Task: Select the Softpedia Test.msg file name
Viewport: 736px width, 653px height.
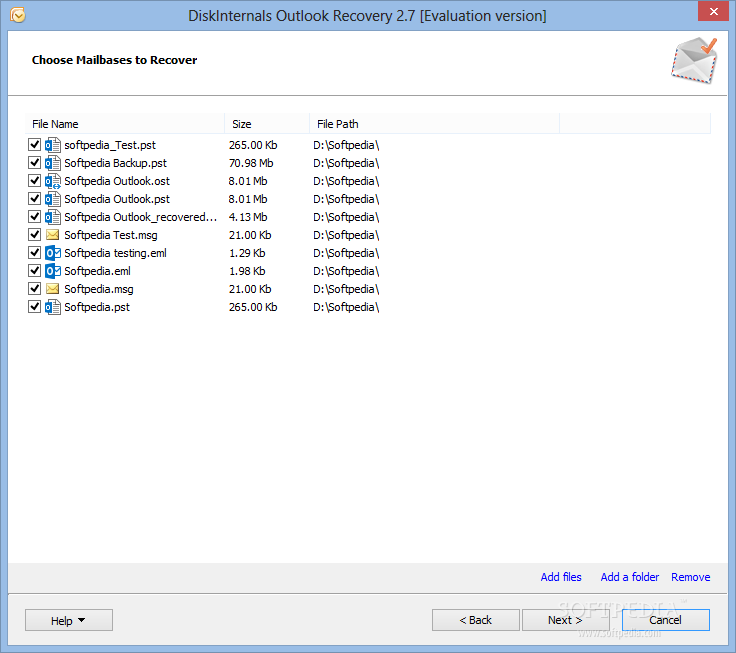Action: click(111, 235)
